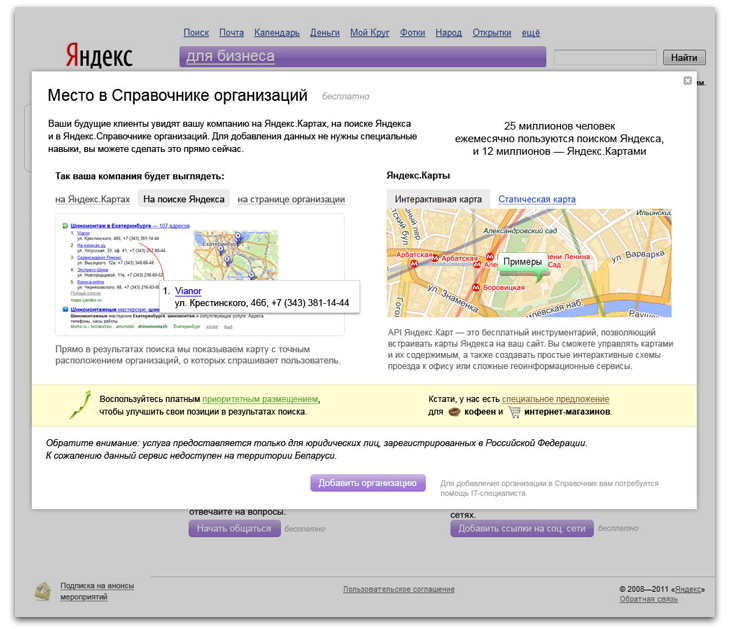Click the Найти search button
Screen dimensions: 730x629
click(684, 58)
